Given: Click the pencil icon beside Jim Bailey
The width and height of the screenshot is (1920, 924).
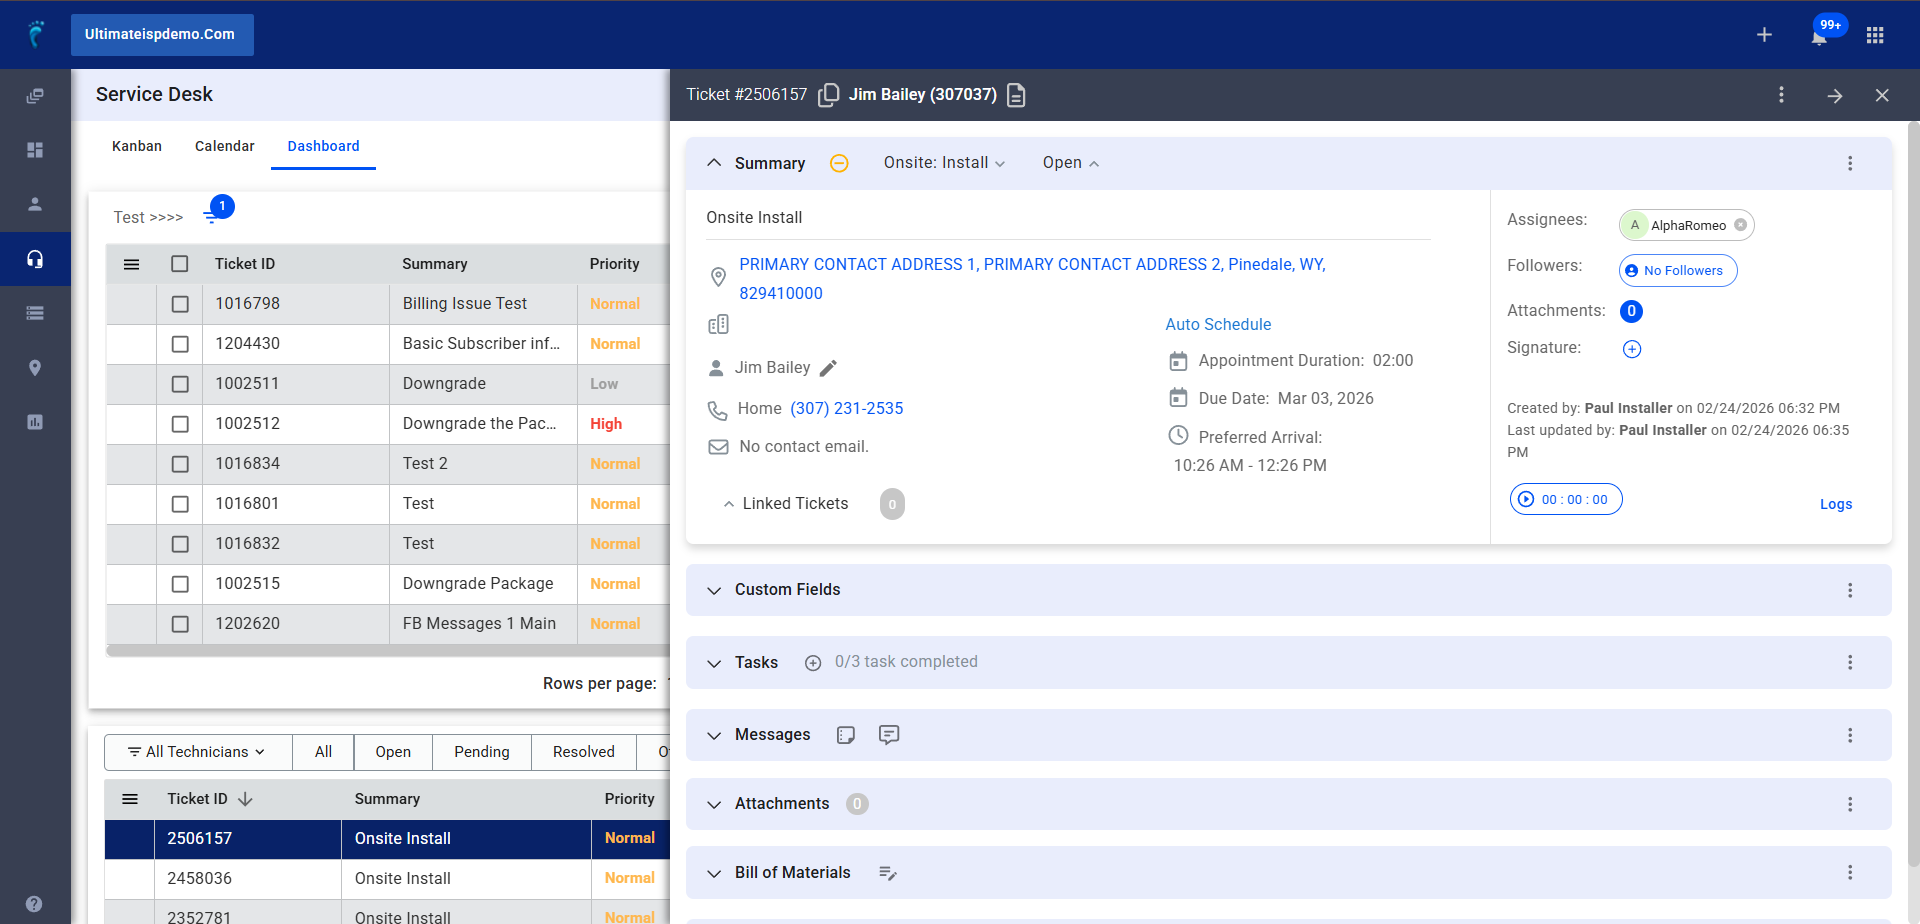Looking at the screenshot, I should tap(828, 368).
